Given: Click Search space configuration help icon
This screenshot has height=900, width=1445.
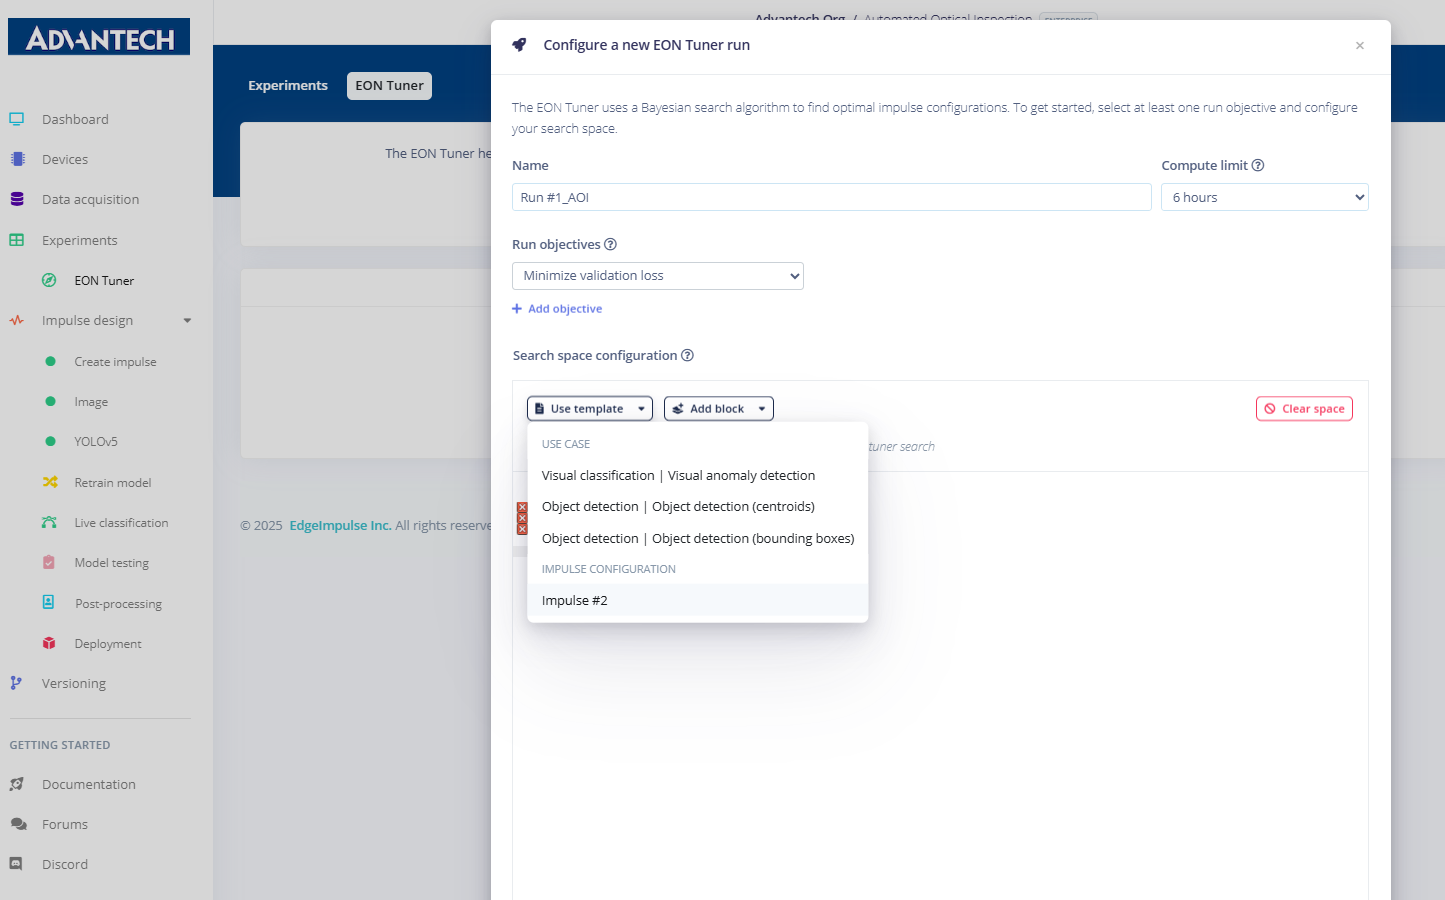Looking at the screenshot, I should [687, 356].
